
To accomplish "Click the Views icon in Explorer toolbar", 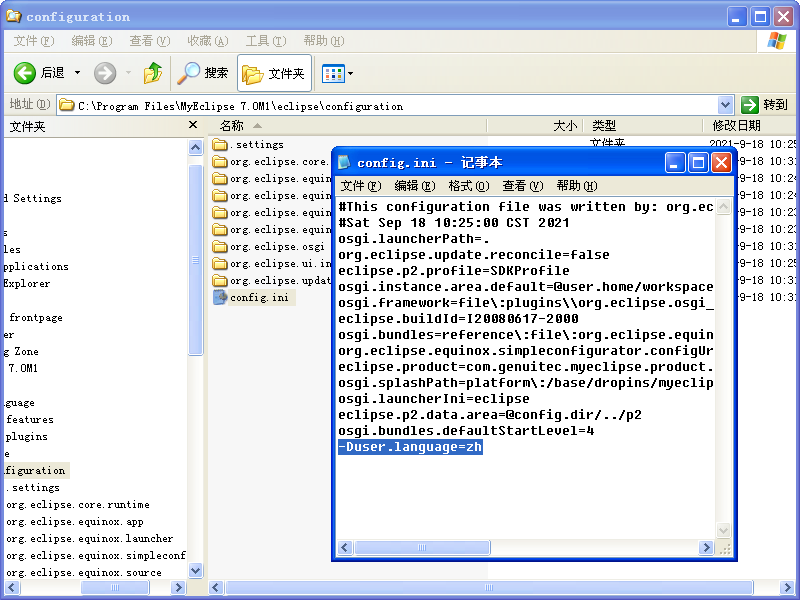I will [x=332, y=73].
